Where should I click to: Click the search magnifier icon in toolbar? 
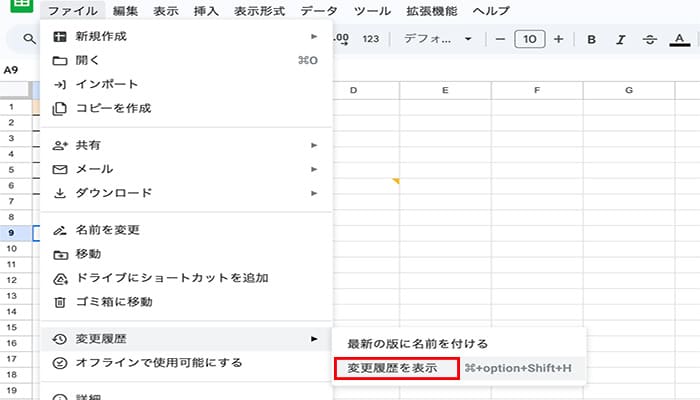pyautogui.click(x=29, y=39)
